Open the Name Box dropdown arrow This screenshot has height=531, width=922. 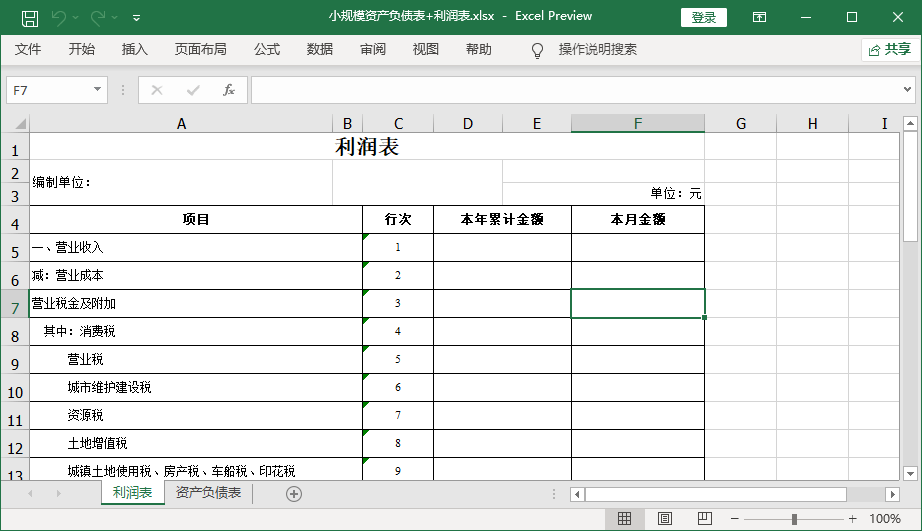tap(97, 90)
